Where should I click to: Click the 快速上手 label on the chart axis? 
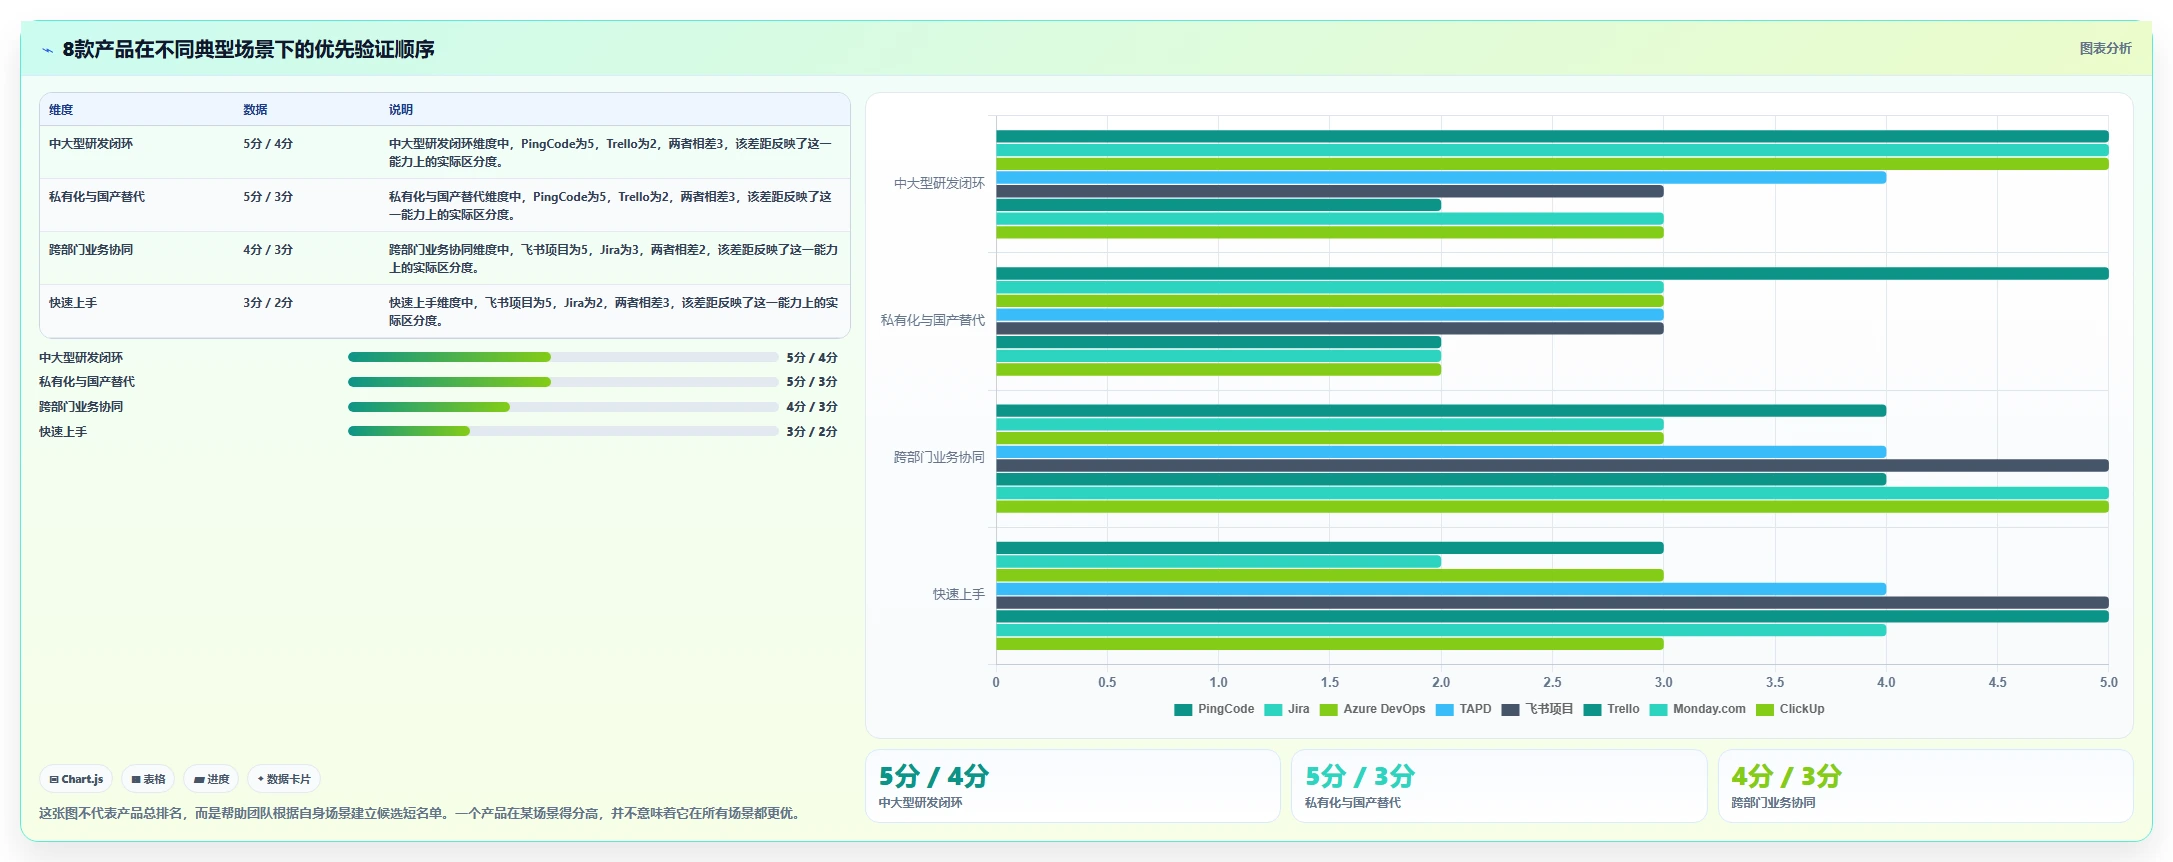point(959,594)
